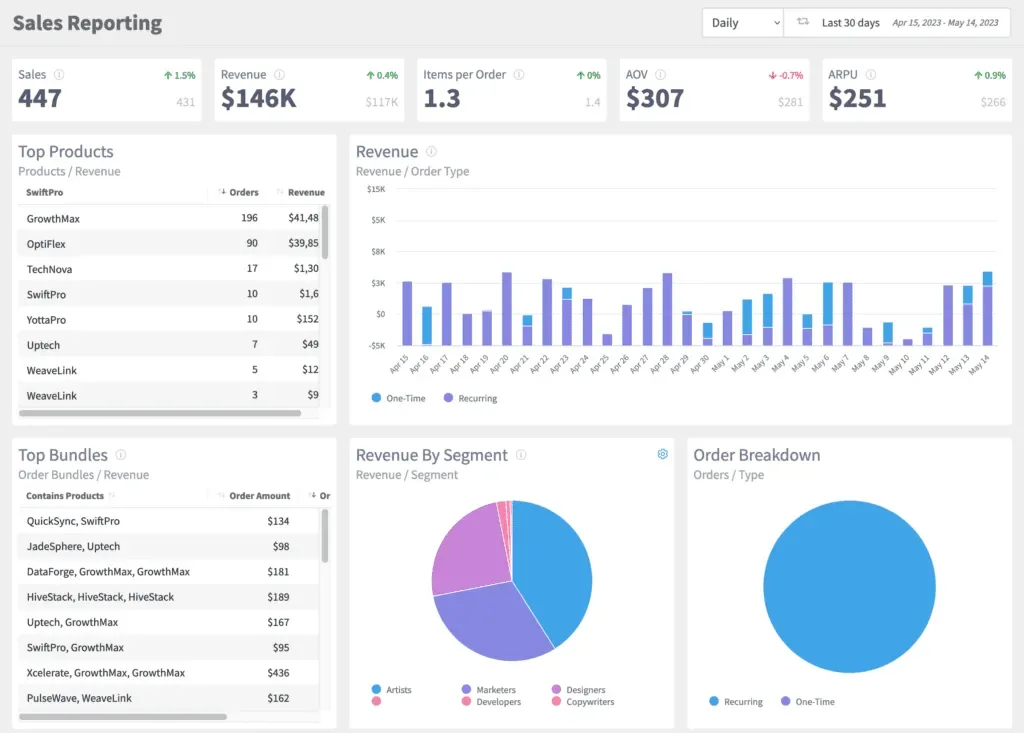
Task: Click the Recurring circle in Order Breakdown chart
Action: (x=849, y=587)
